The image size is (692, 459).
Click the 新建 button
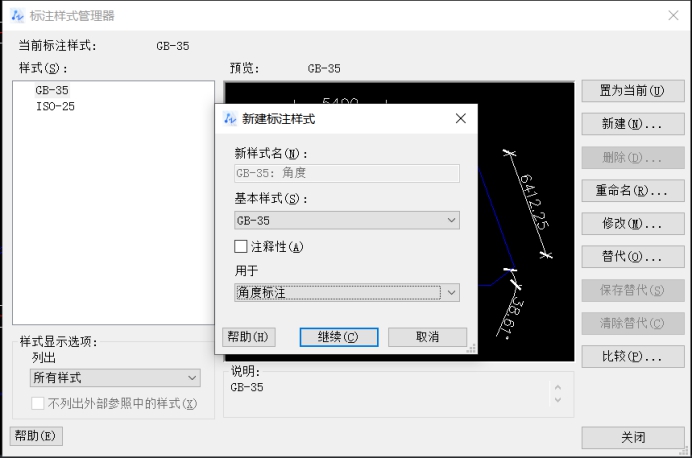click(x=632, y=124)
